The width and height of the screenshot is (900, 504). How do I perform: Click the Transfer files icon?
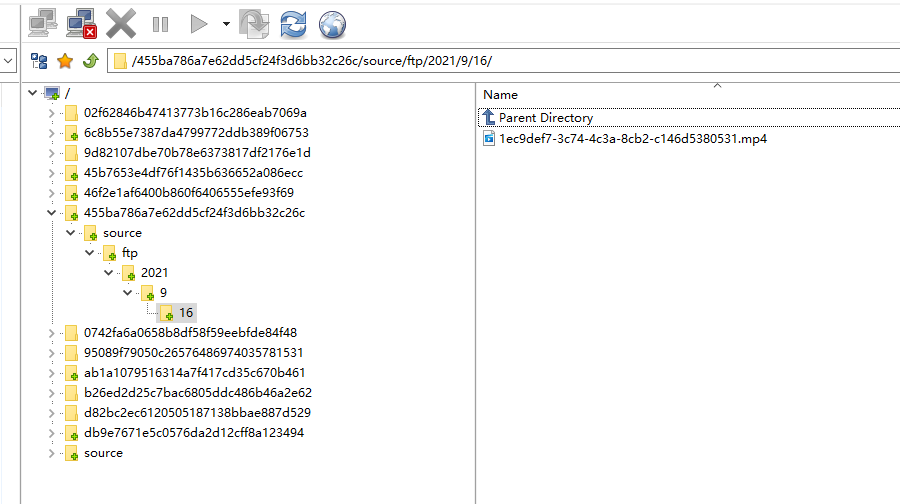point(254,24)
